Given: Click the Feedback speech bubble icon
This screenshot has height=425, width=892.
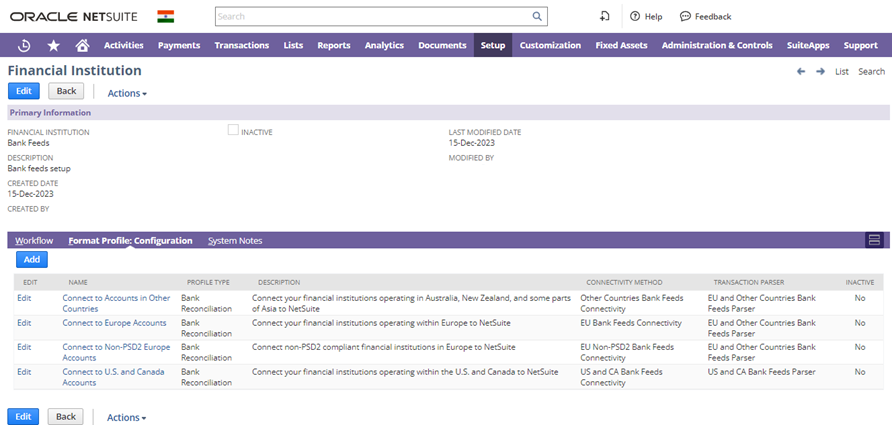Looking at the screenshot, I should coord(685,16).
